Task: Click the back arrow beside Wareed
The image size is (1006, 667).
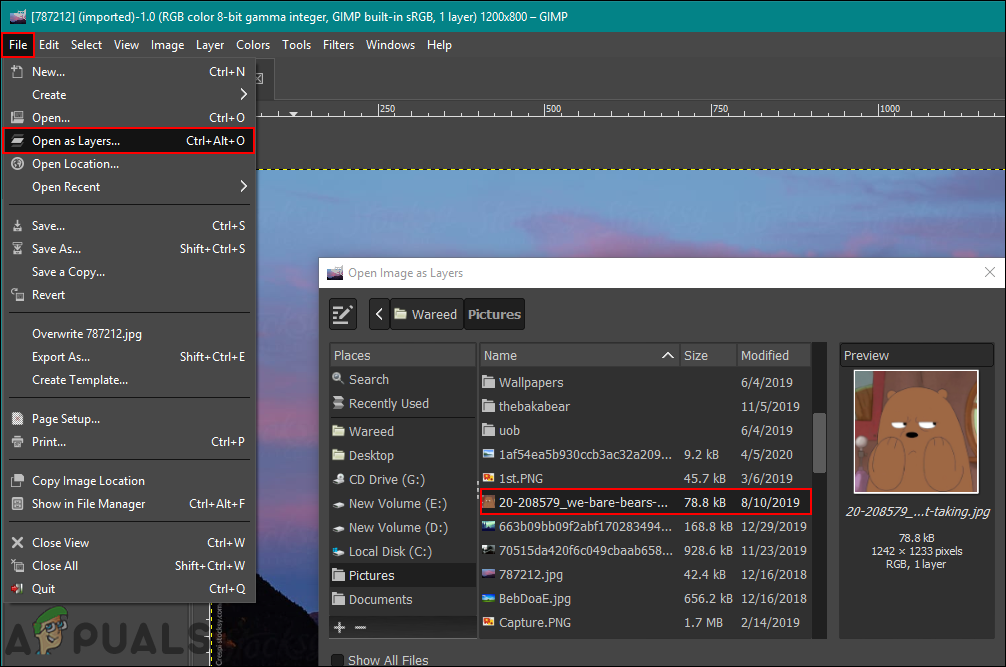Action: point(379,314)
